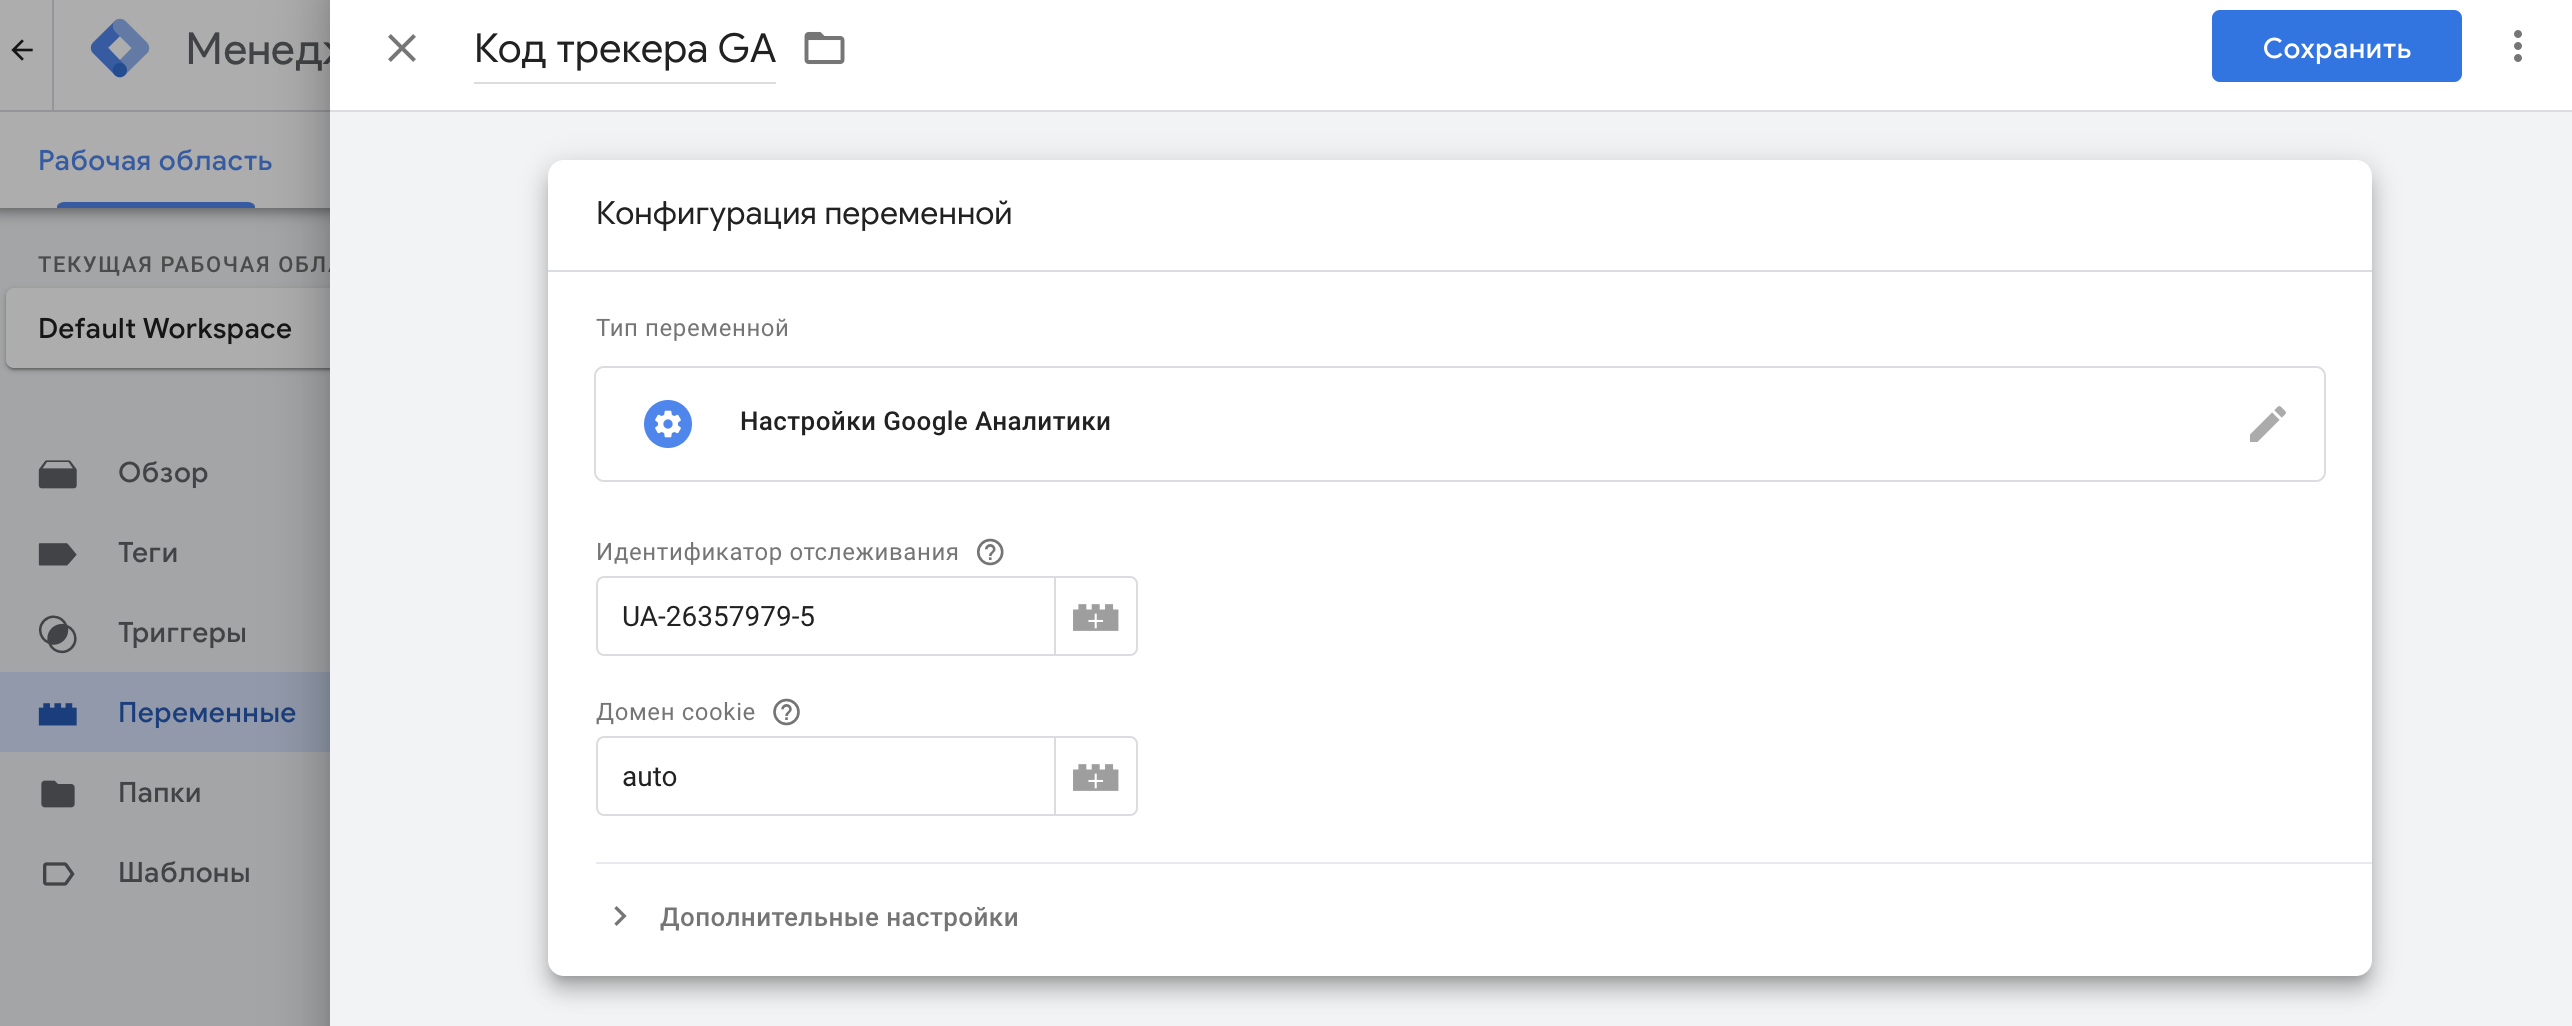The height and width of the screenshot is (1026, 2572).
Task: Go back with the left arrow icon
Action: click(x=22, y=49)
